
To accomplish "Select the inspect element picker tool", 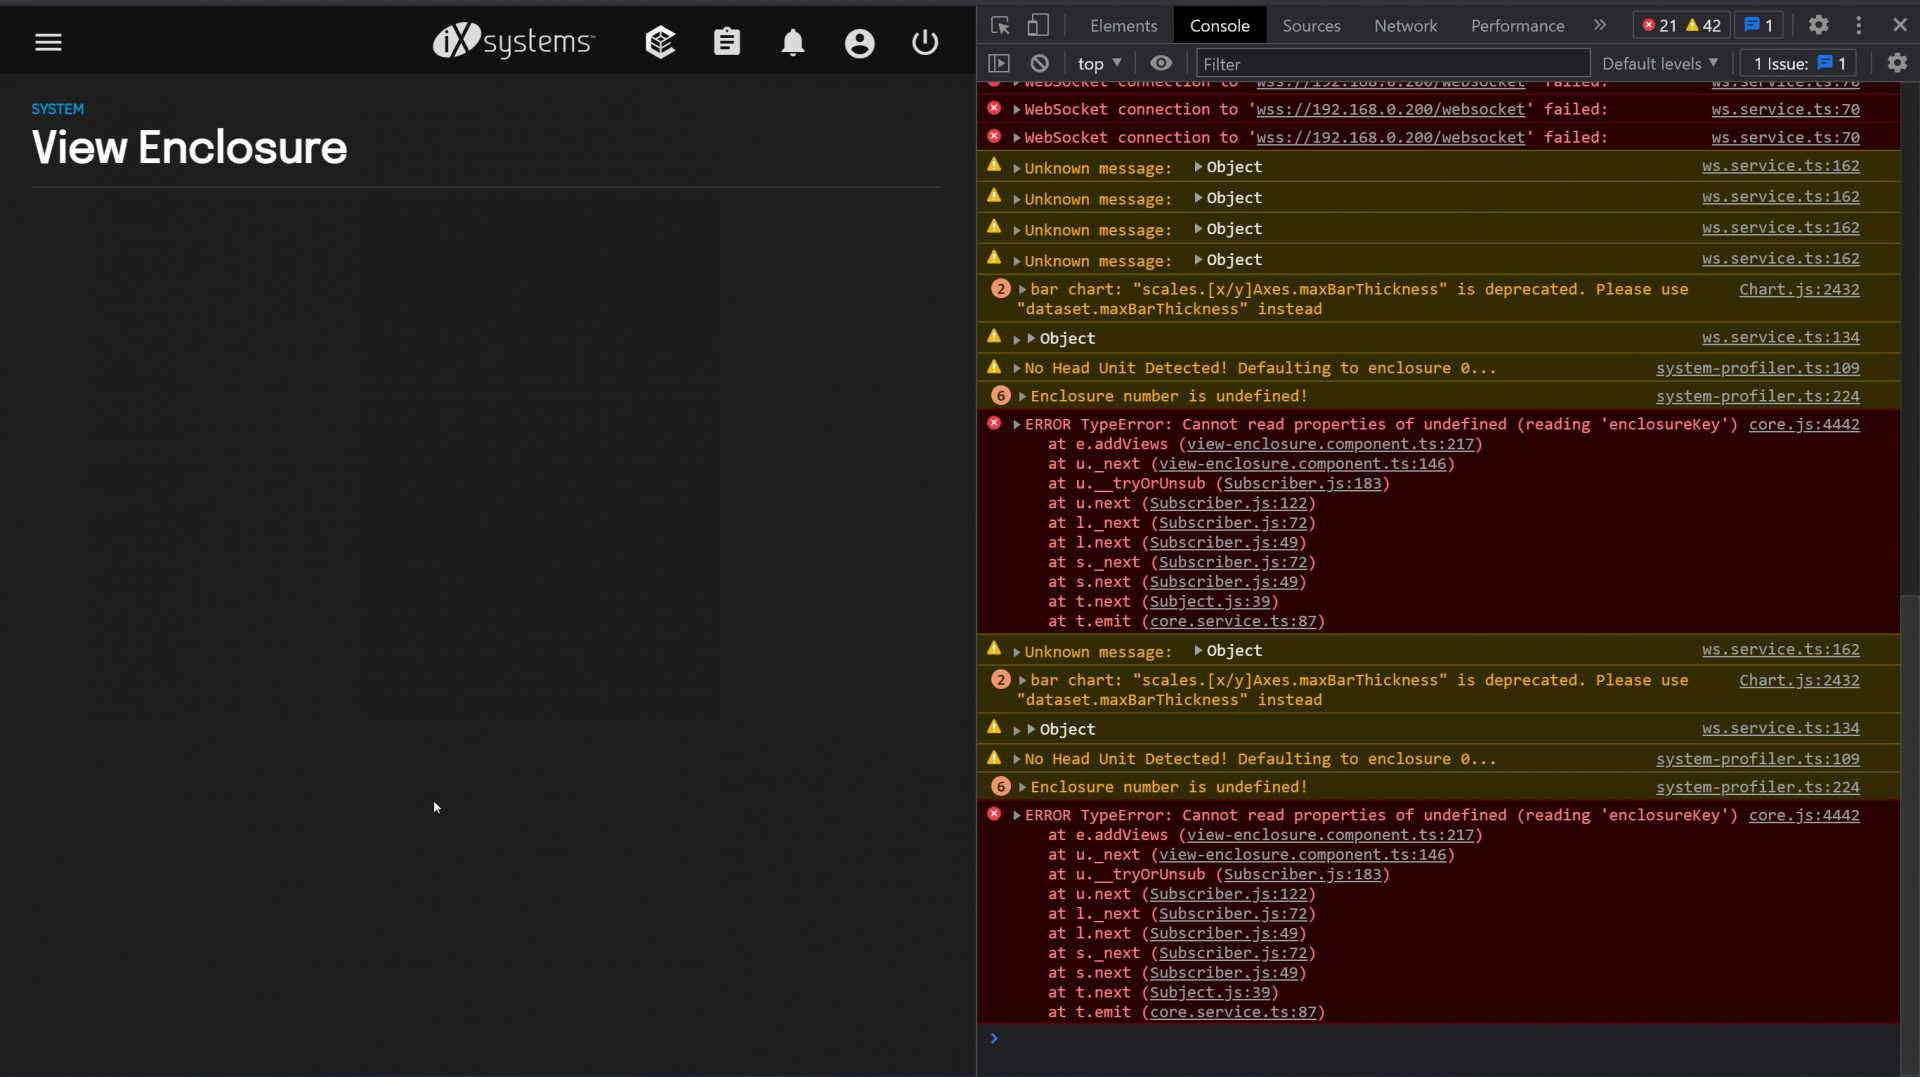I will pyautogui.click(x=1000, y=26).
